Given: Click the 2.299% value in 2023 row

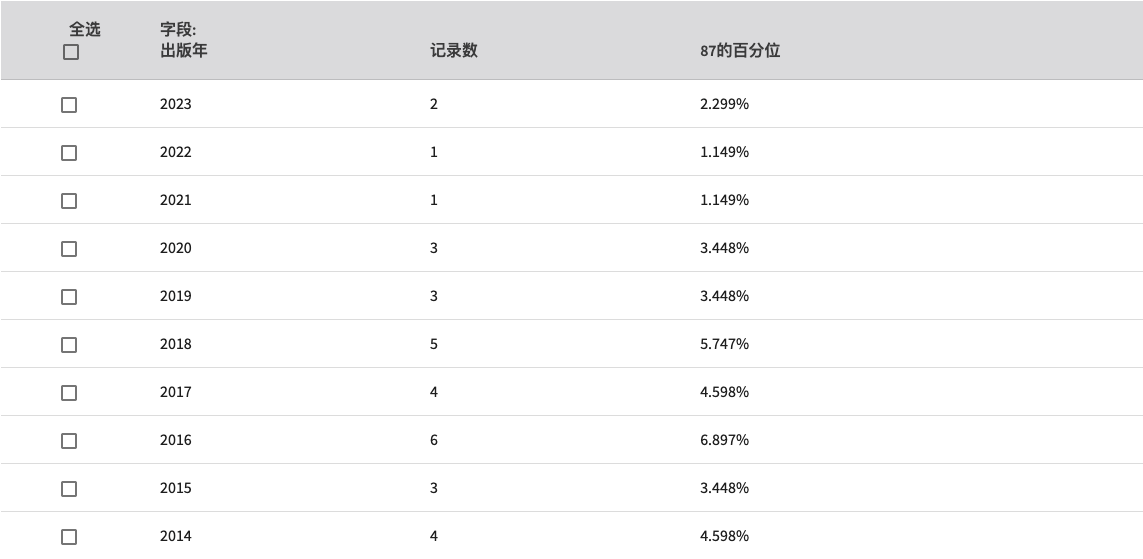Looking at the screenshot, I should coord(725,104).
